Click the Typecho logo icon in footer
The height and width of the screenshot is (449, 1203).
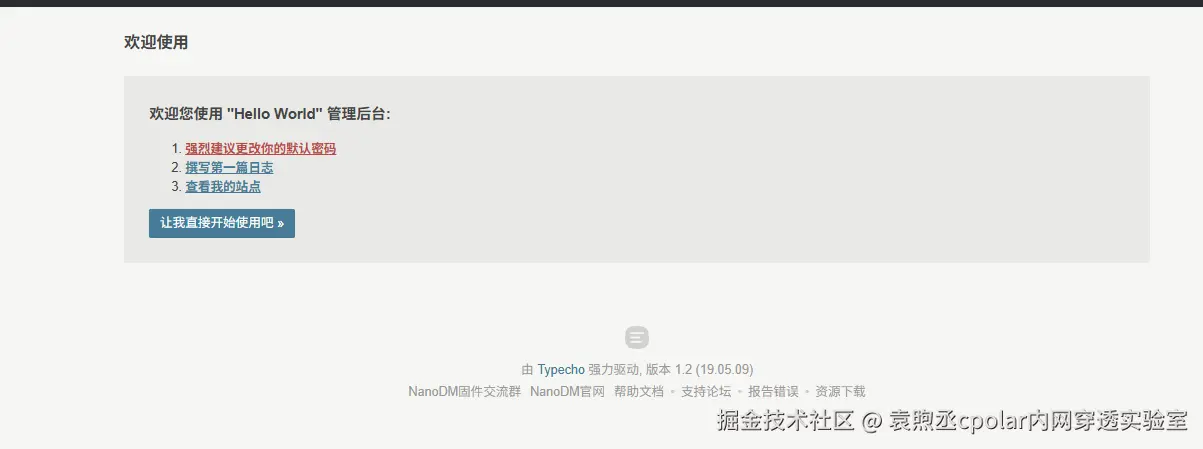click(637, 337)
